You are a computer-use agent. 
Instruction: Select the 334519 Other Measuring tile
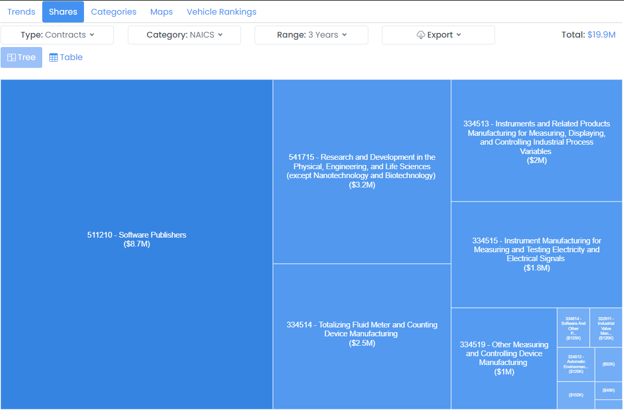(x=504, y=358)
